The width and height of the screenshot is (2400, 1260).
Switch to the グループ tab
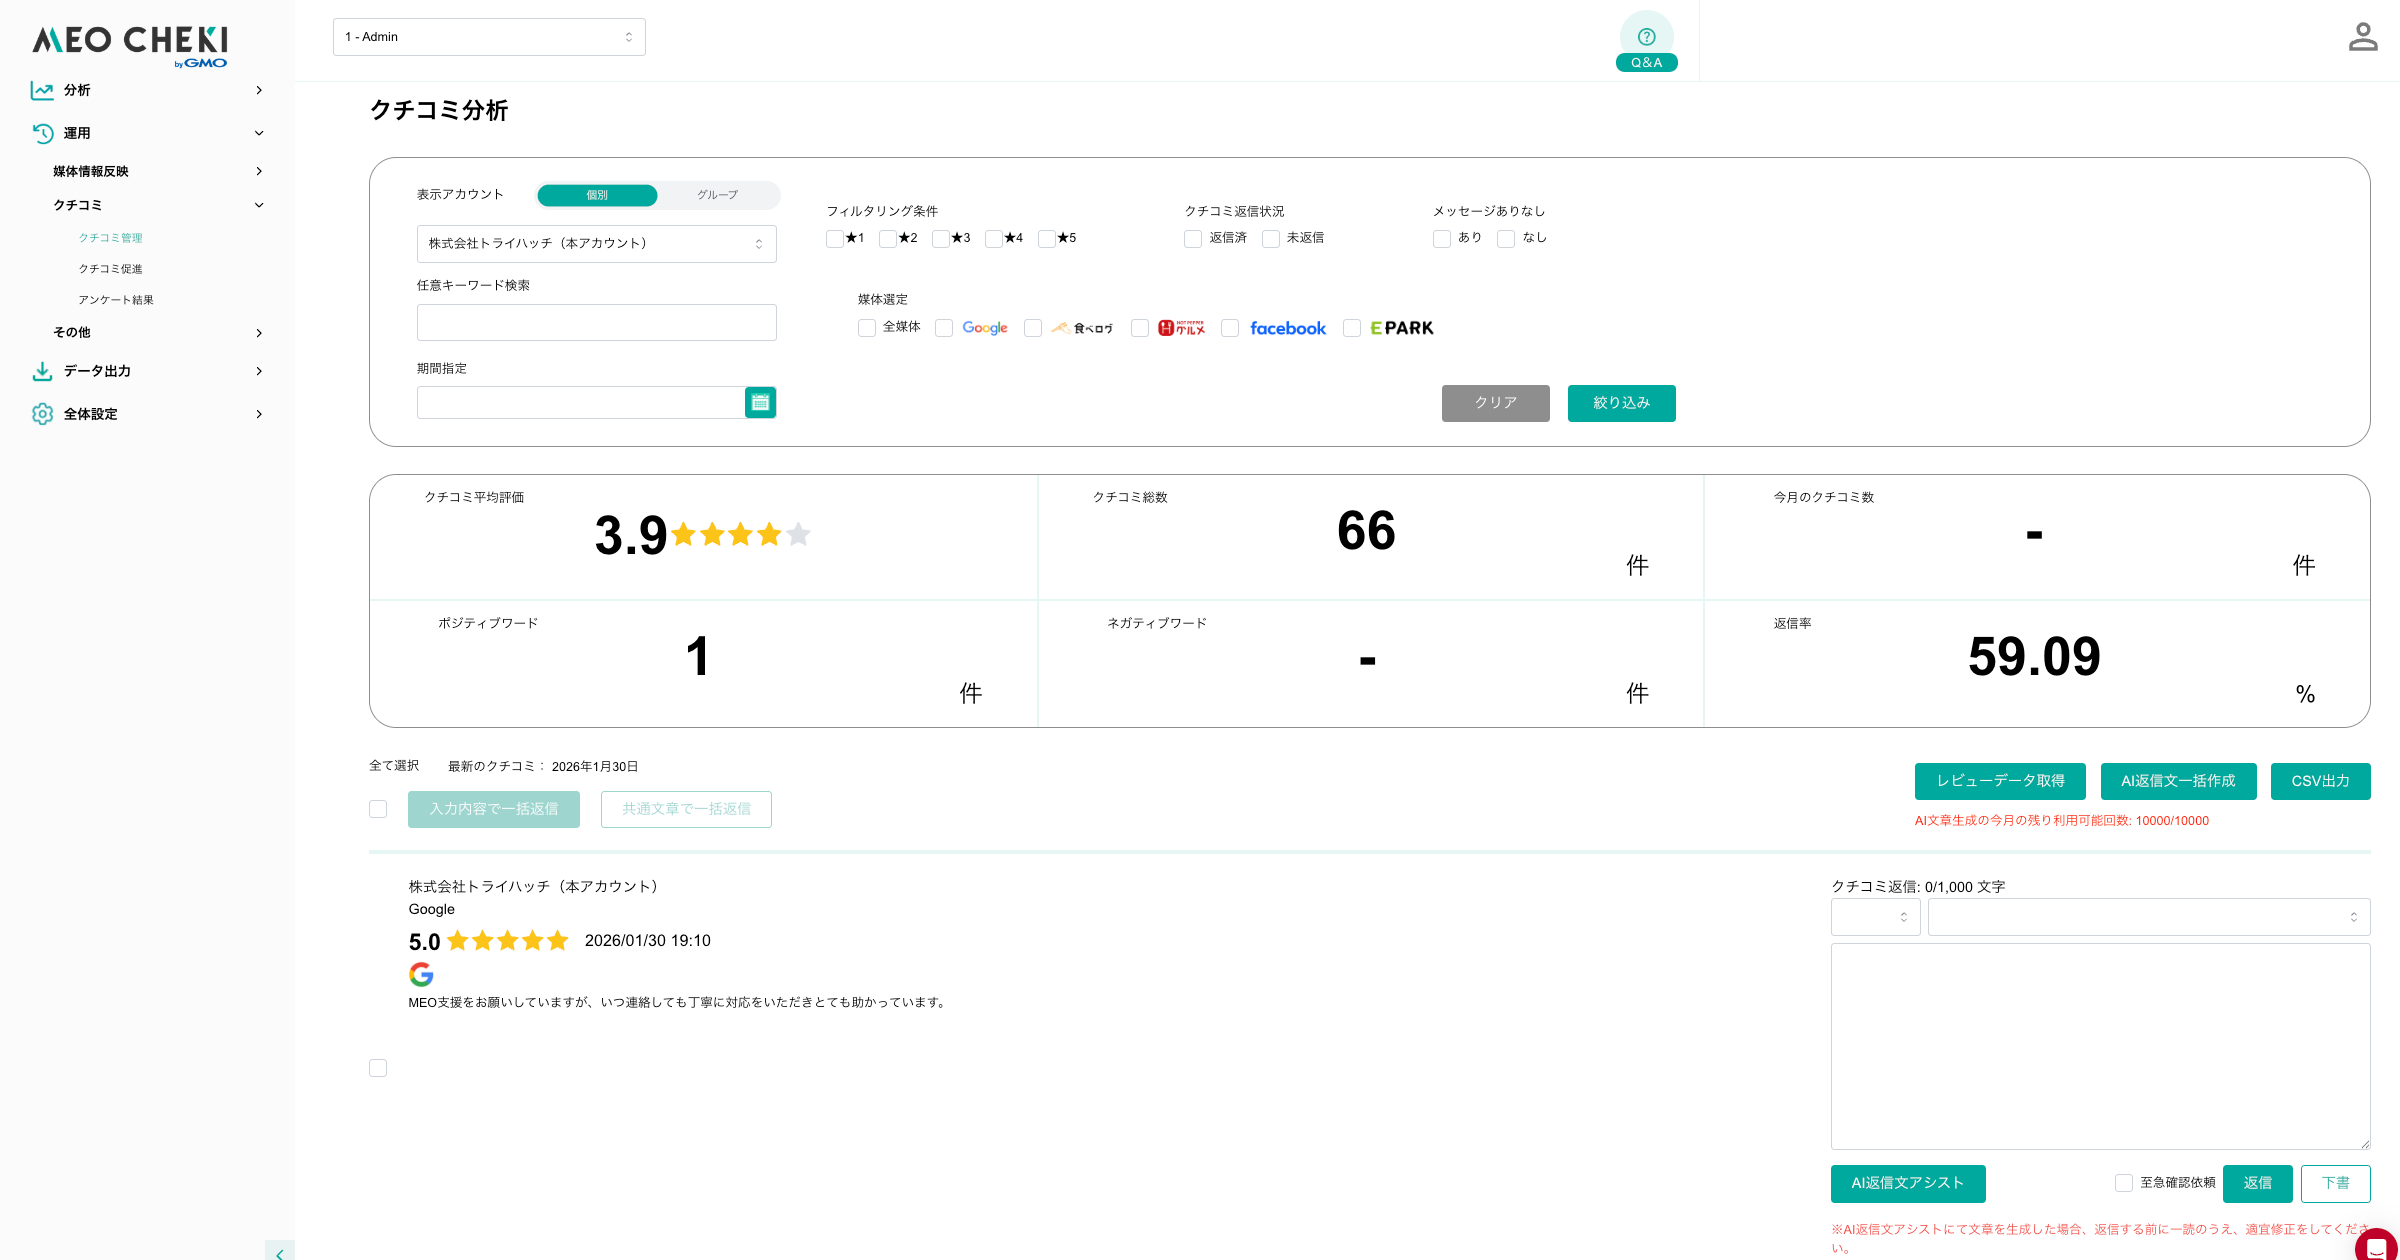coord(717,195)
